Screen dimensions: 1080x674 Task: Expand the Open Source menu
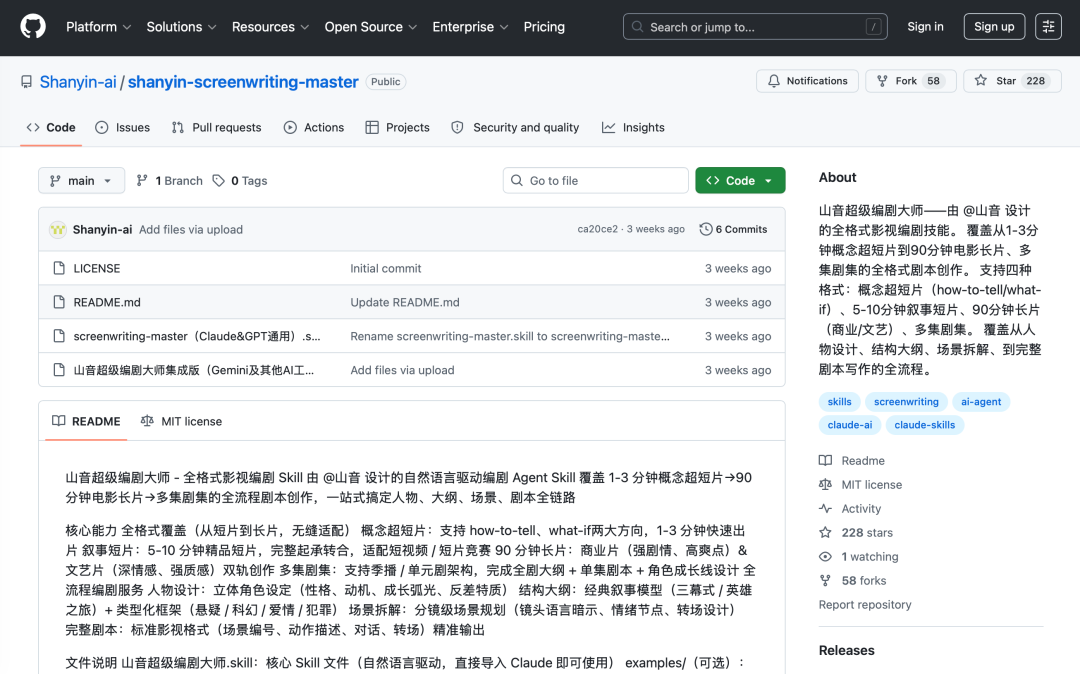click(x=370, y=27)
